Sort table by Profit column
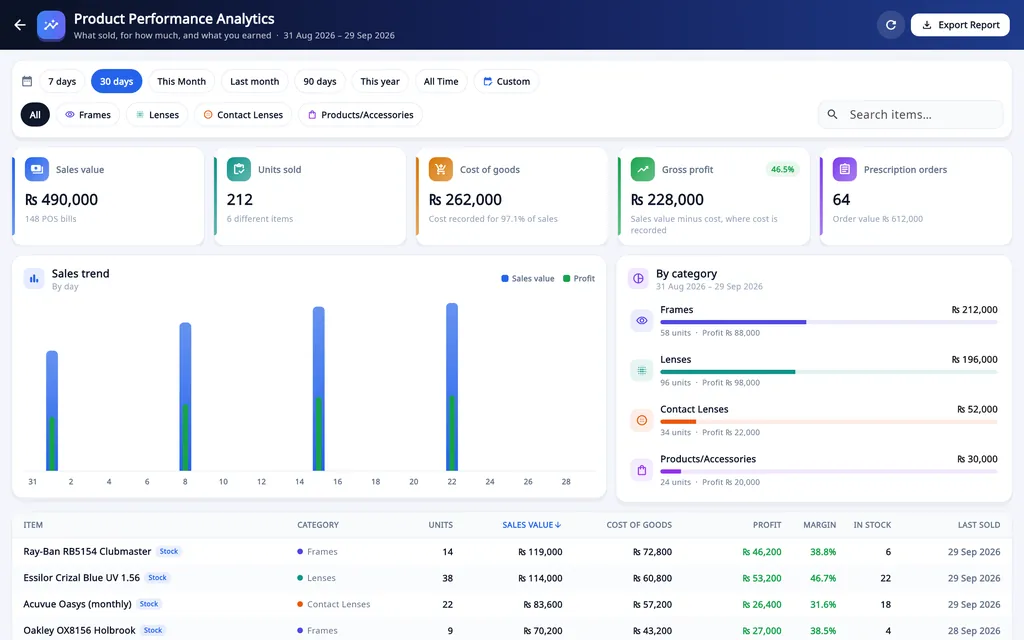This screenshot has height=640, width=1024. click(767, 525)
